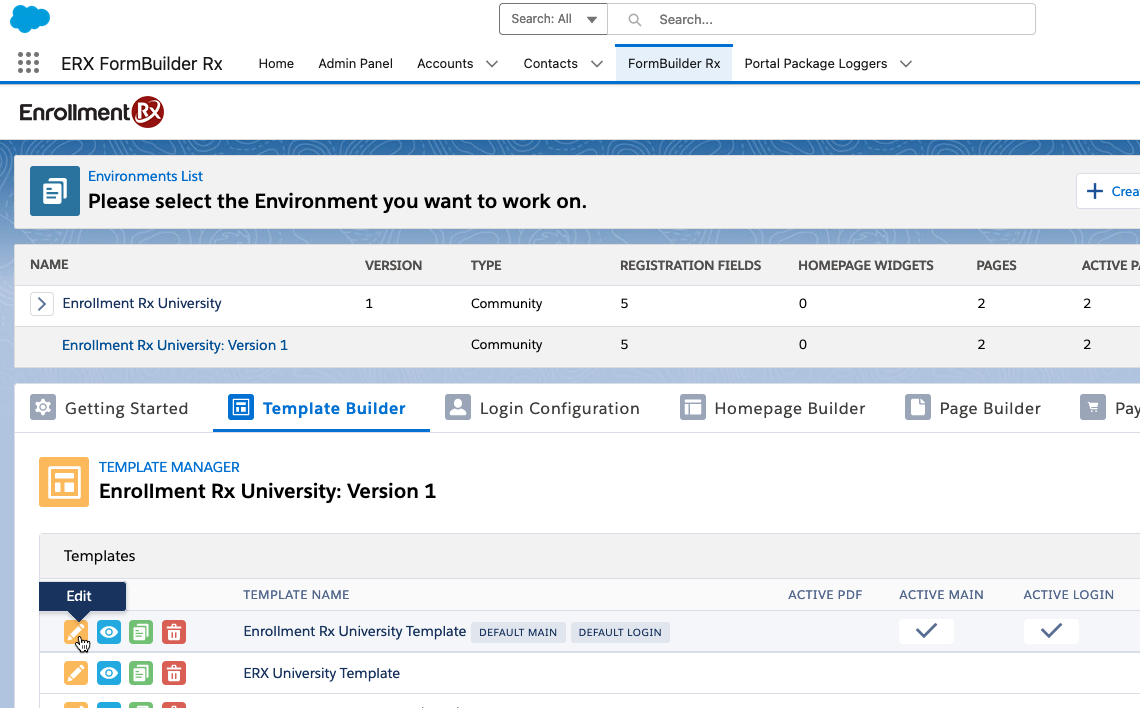Click the orange Template Manager icon
The width and height of the screenshot is (1140, 708).
64,482
